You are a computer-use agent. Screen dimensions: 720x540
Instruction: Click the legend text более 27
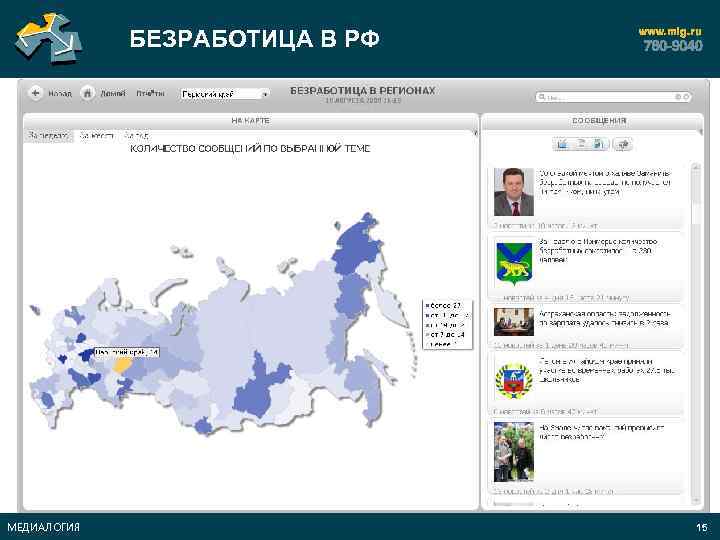(445, 305)
